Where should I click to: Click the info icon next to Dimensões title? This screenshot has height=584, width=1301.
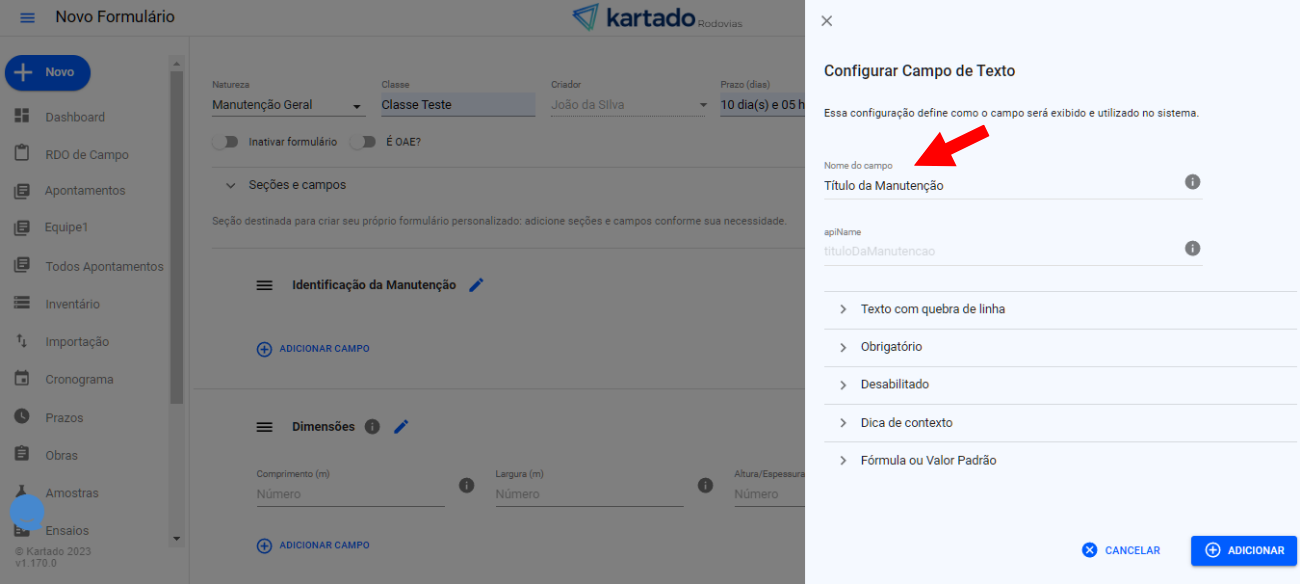pyautogui.click(x=372, y=427)
